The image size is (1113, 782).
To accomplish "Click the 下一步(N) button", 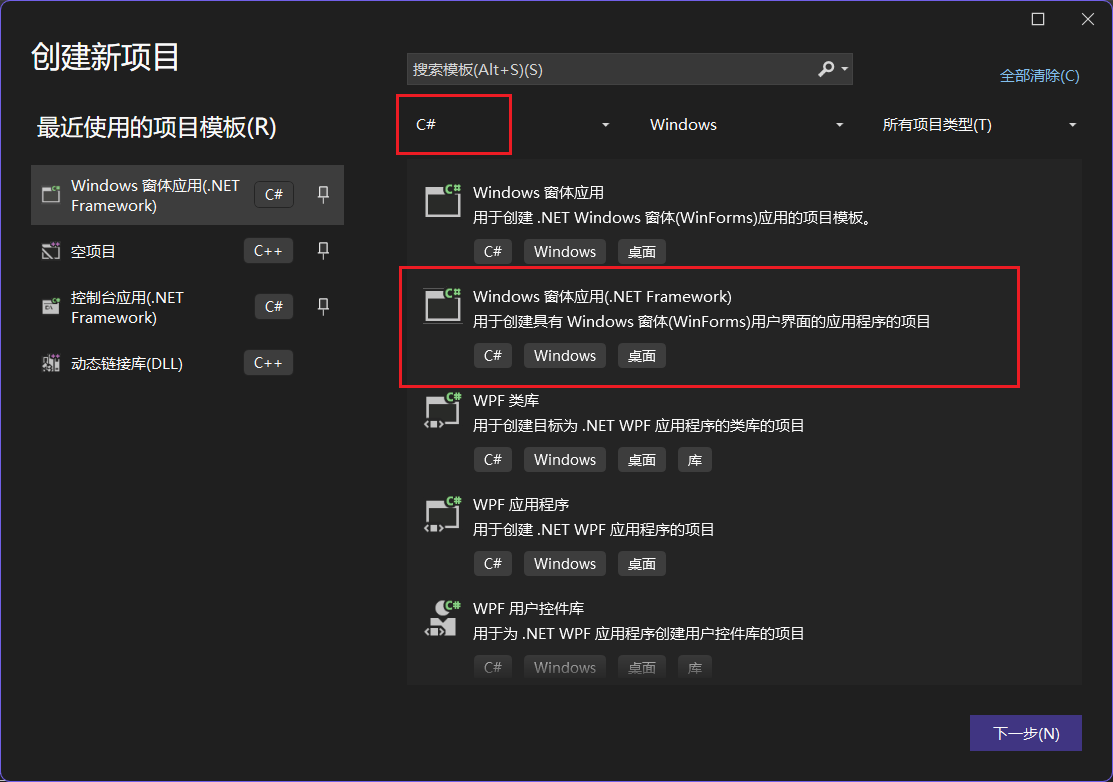I will (1026, 733).
